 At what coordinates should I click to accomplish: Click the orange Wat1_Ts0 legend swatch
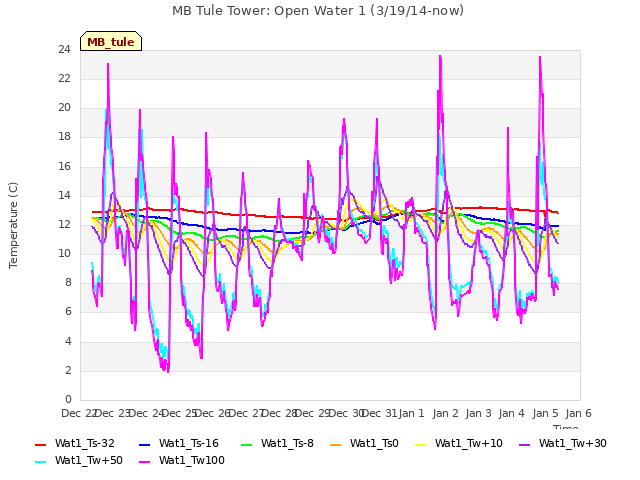[x=336, y=444]
